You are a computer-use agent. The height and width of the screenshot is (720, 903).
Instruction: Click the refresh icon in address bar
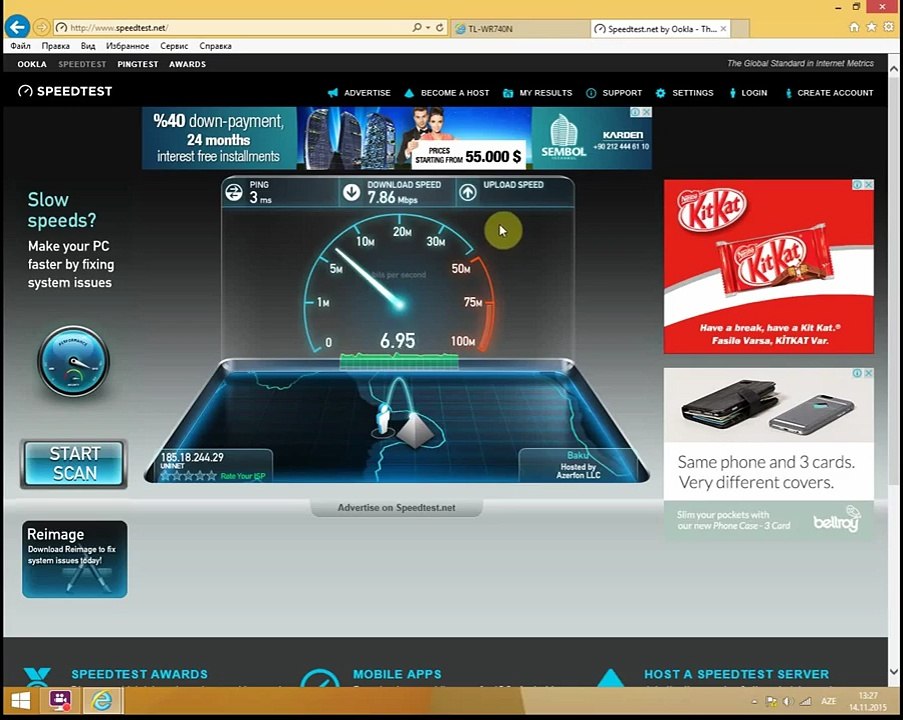click(440, 27)
